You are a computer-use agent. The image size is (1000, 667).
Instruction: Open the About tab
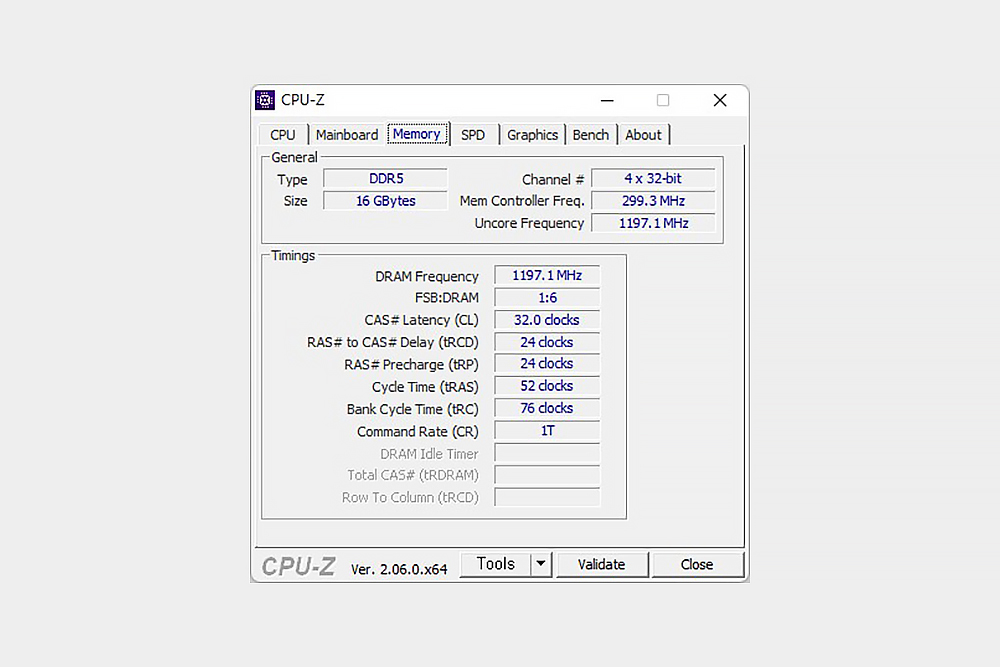(x=643, y=135)
